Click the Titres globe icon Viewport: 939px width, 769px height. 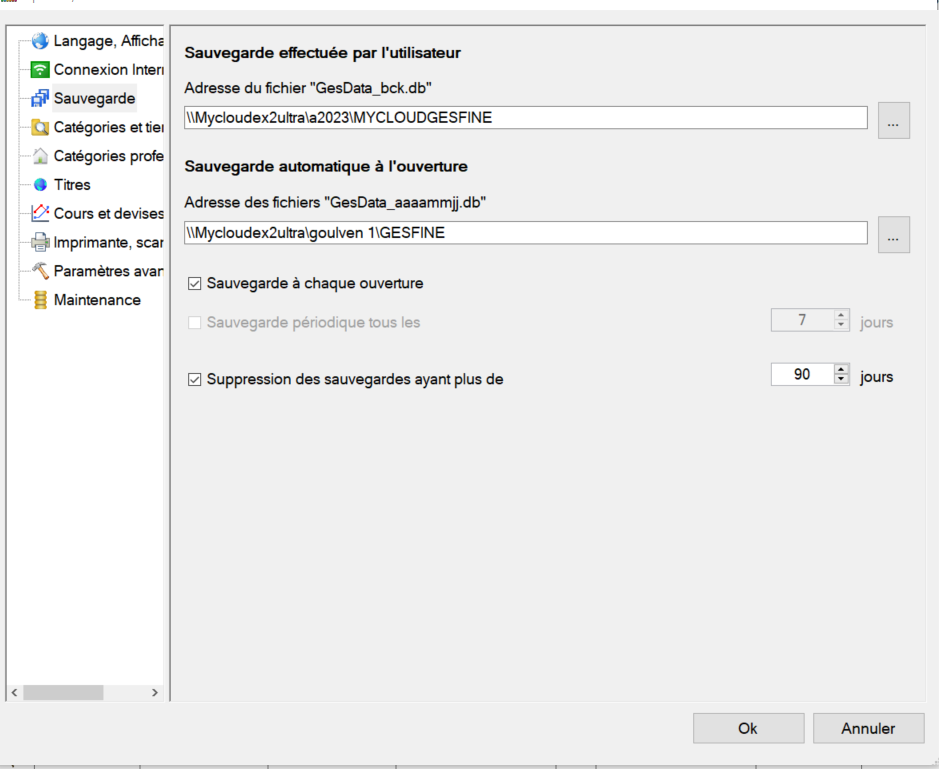[x=40, y=185]
